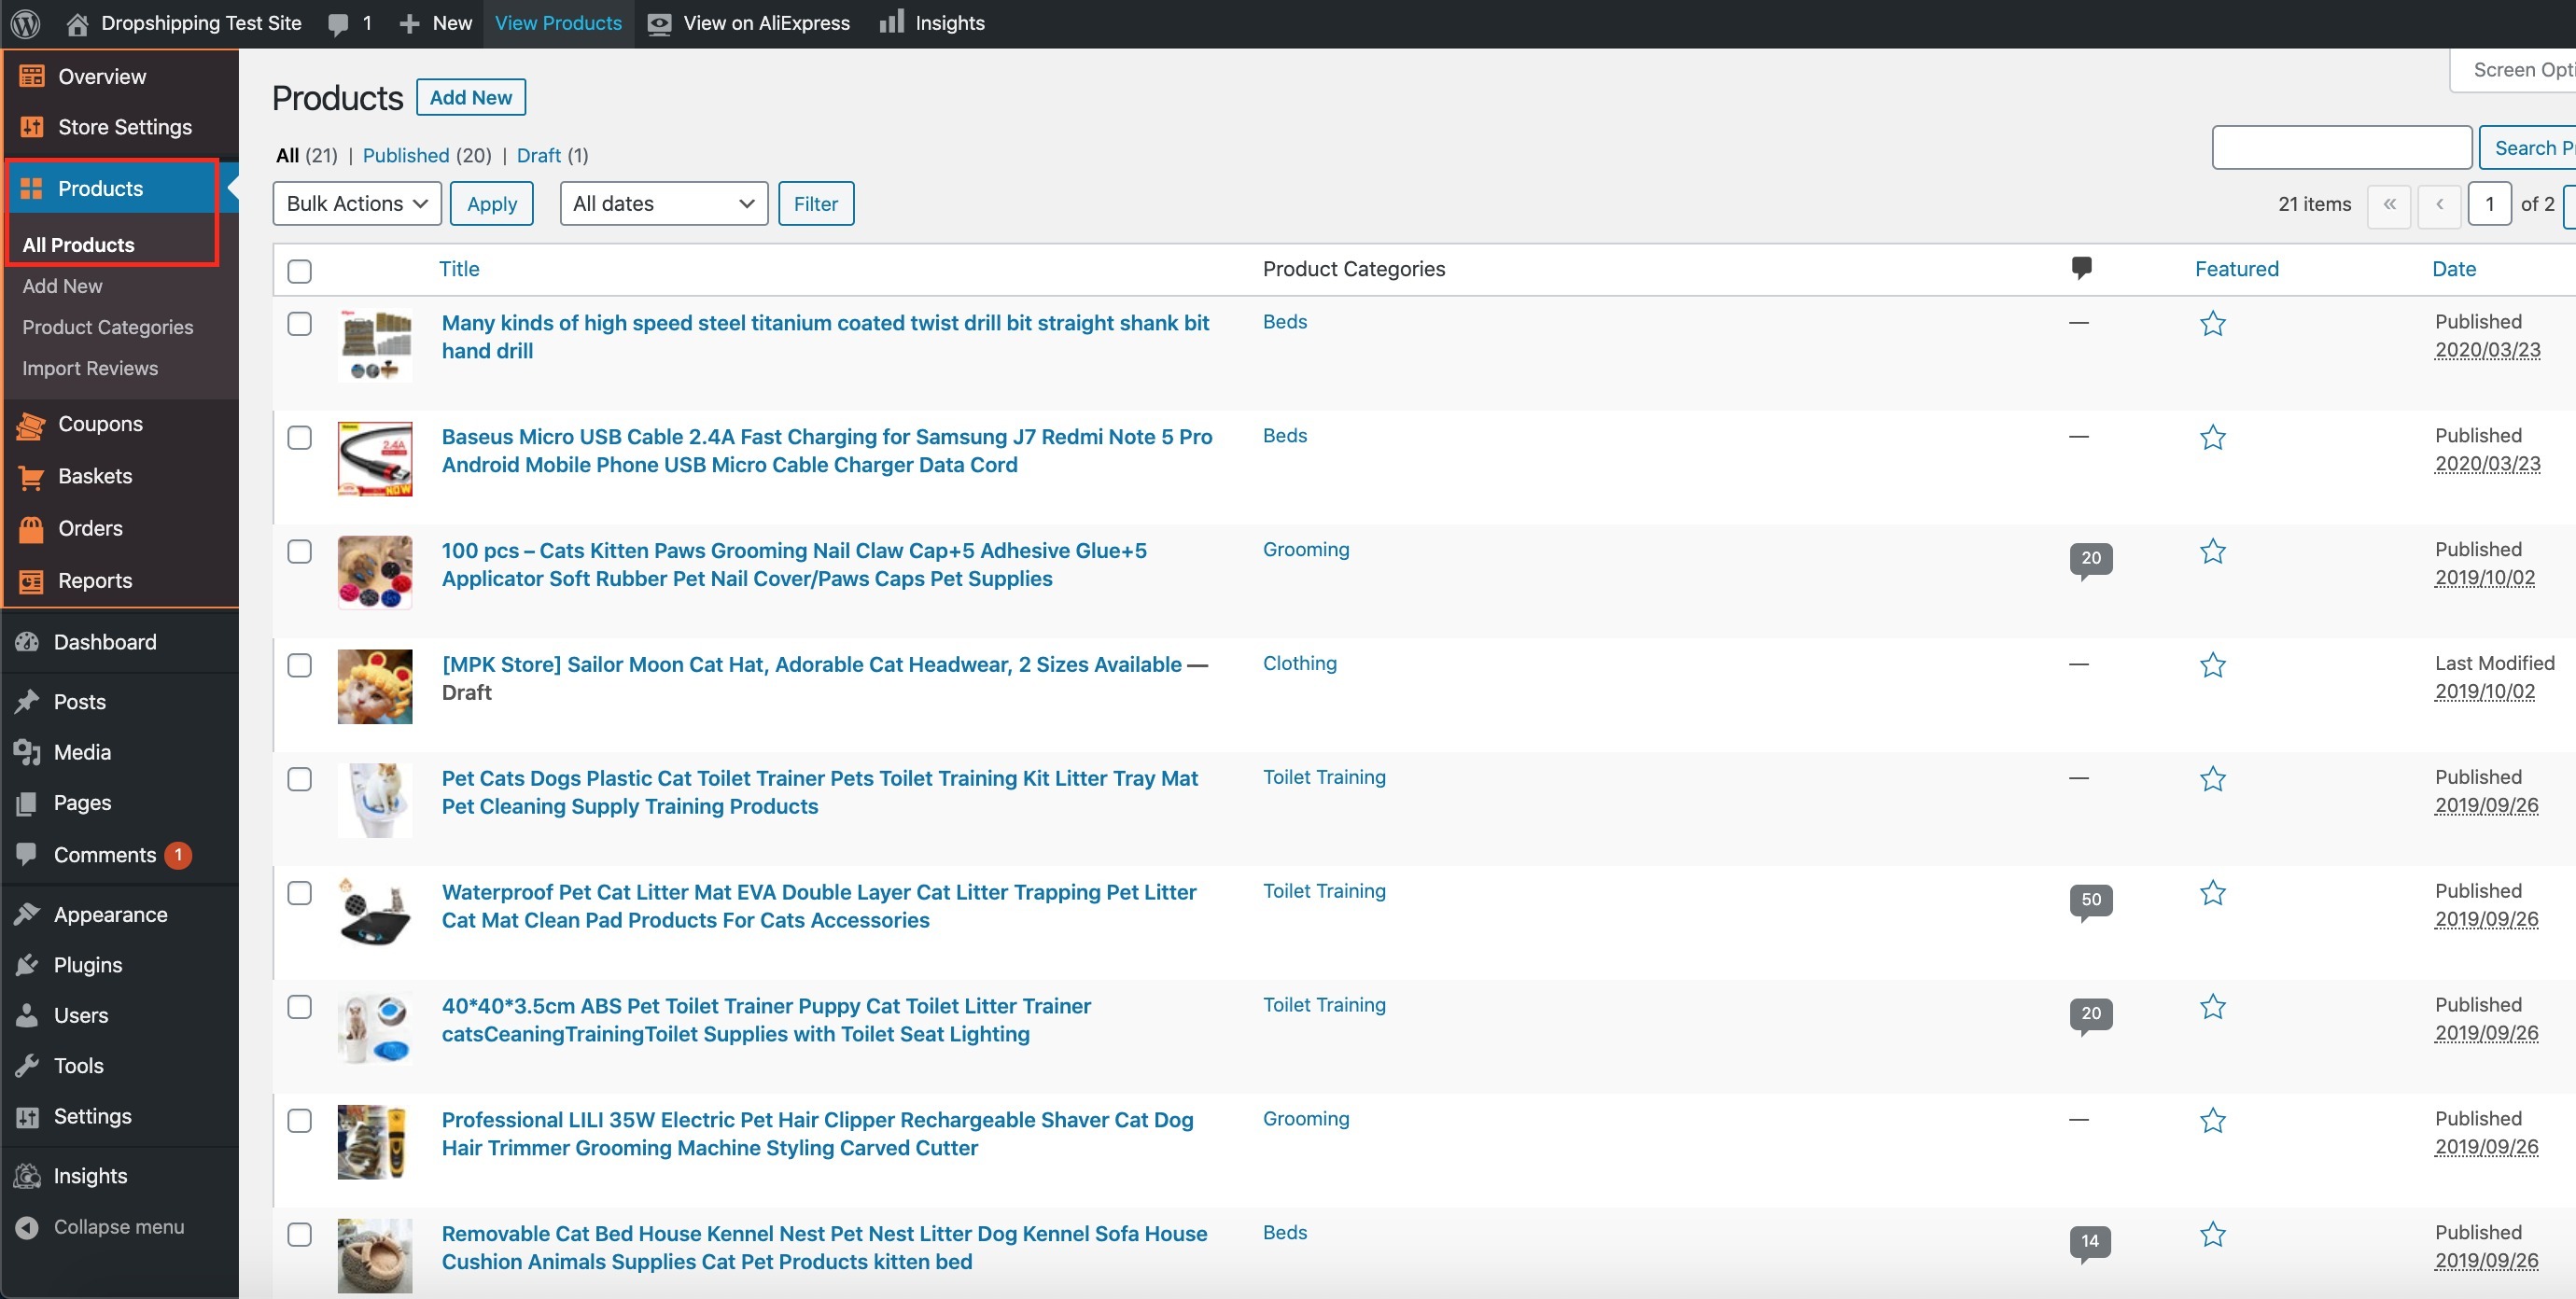
Task: Open the New menu in admin bar
Action: (x=435, y=23)
